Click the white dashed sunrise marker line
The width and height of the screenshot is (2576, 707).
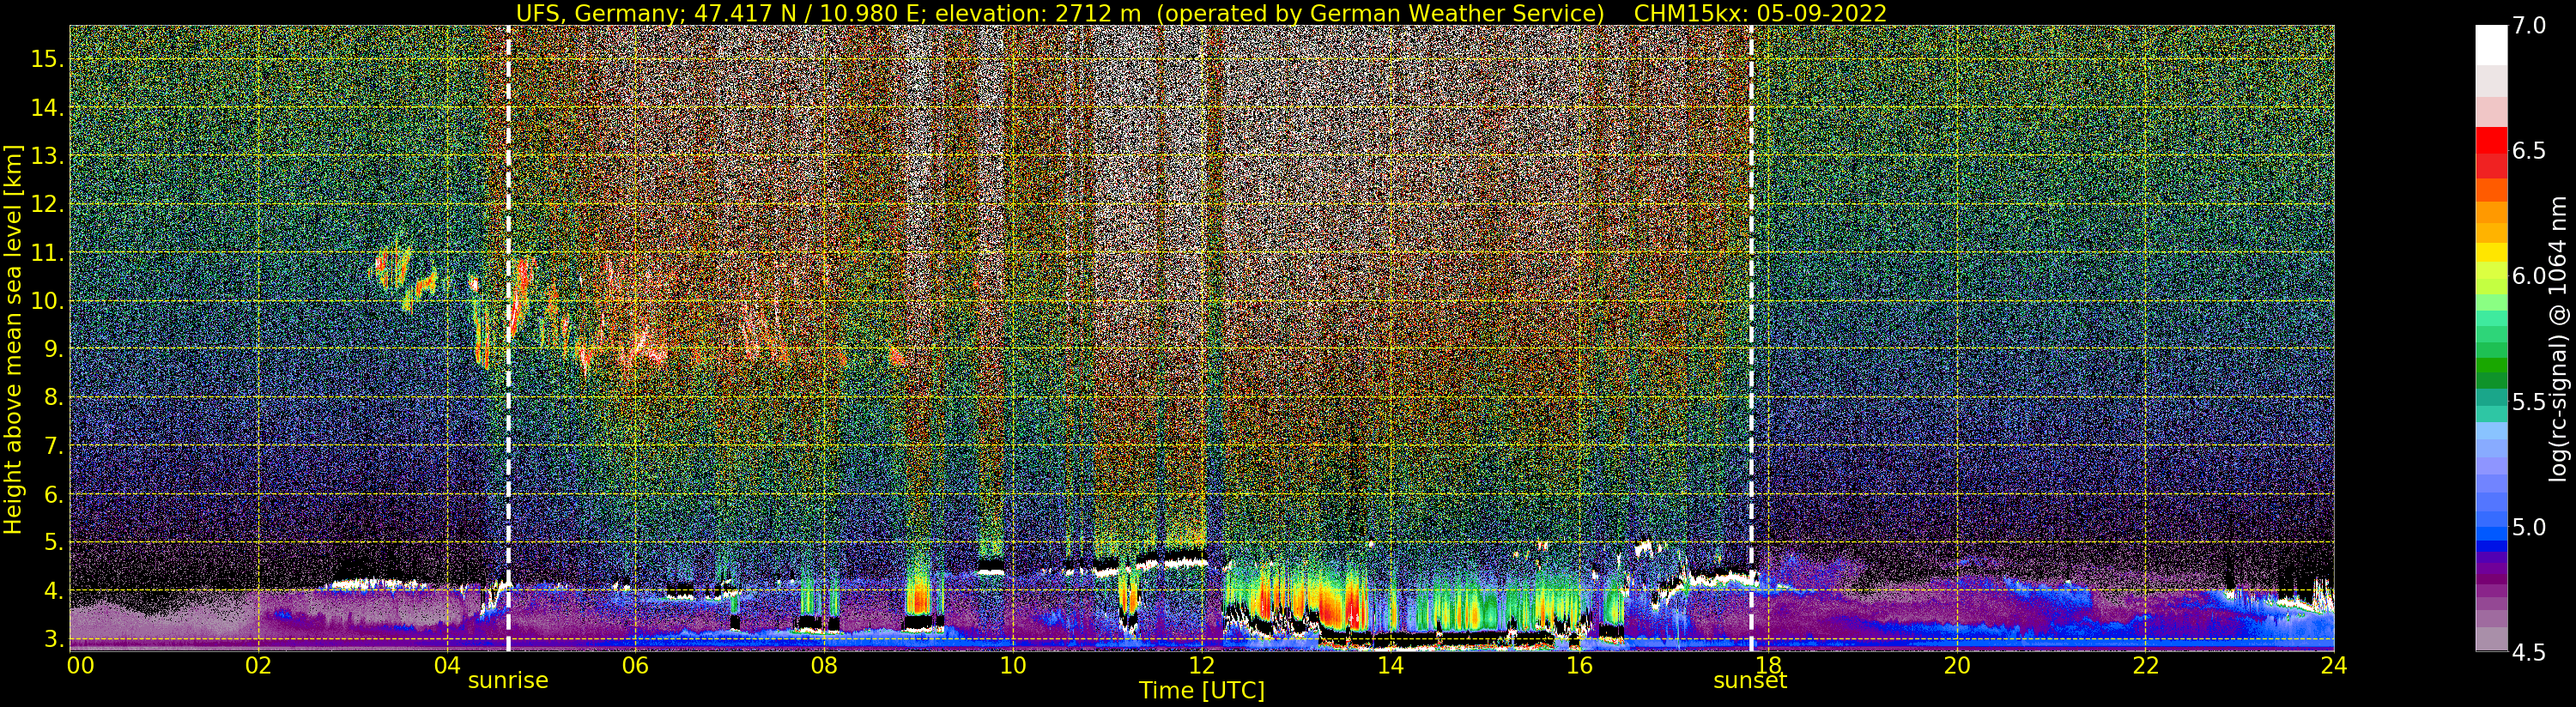click(x=508, y=338)
